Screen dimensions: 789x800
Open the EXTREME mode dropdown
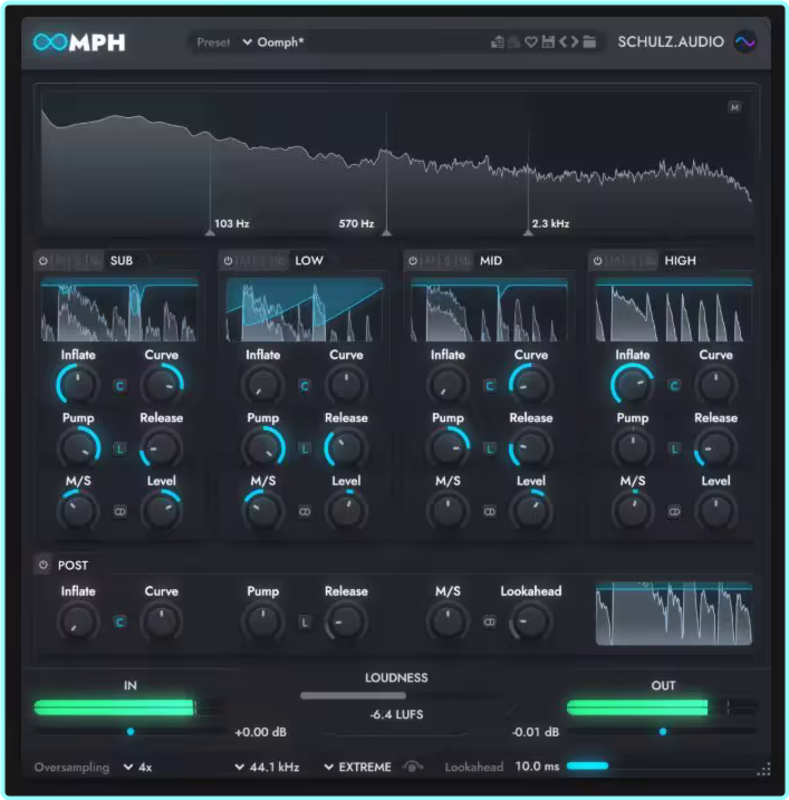(358, 767)
